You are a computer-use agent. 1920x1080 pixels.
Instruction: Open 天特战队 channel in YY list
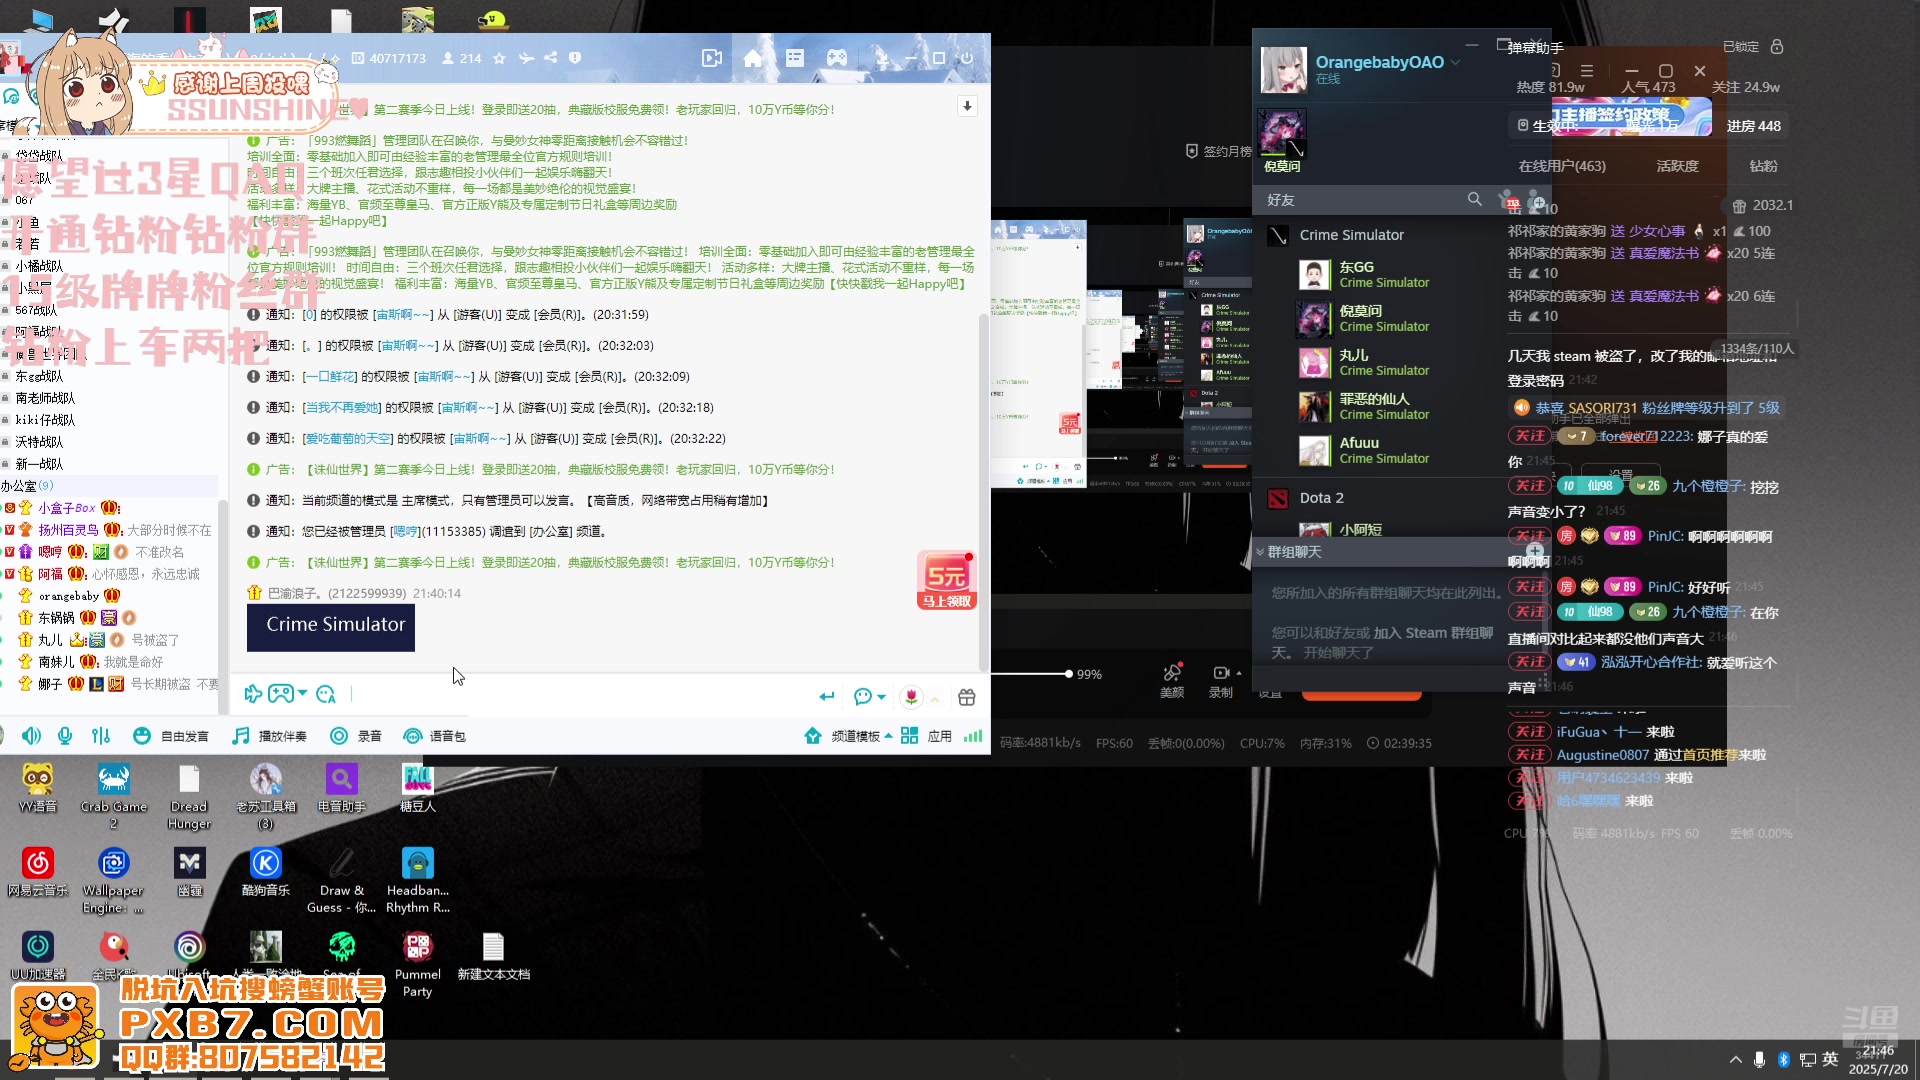[x=39, y=442]
